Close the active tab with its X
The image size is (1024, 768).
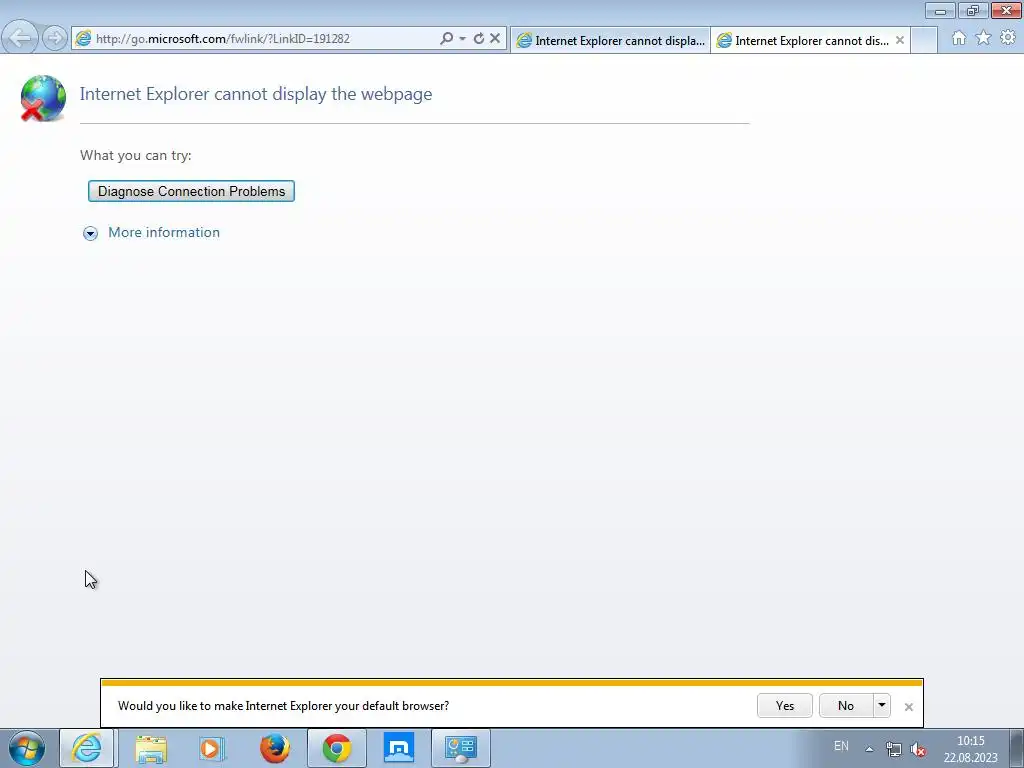tap(900, 40)
